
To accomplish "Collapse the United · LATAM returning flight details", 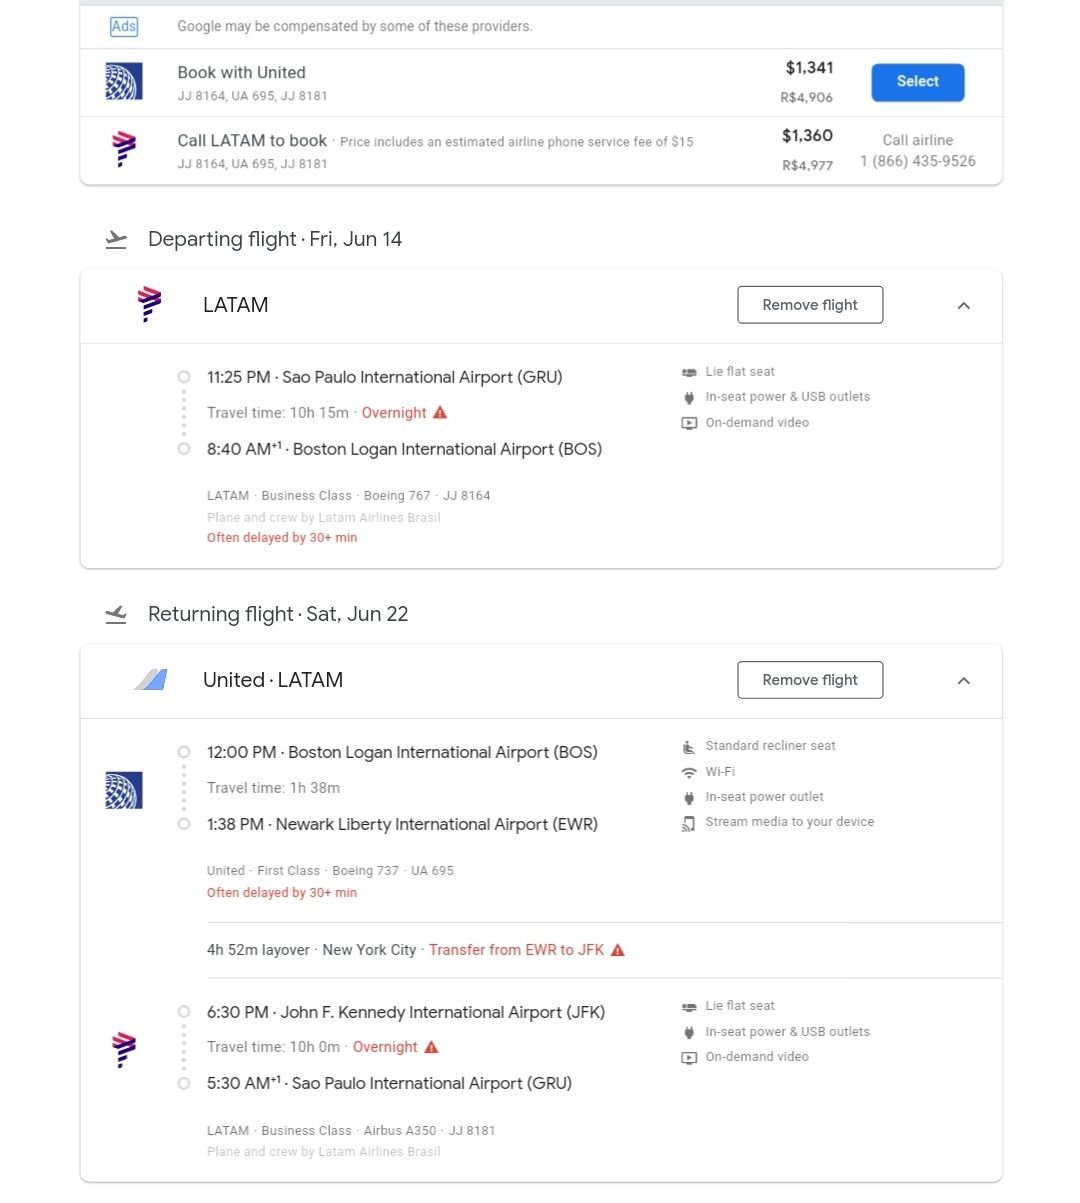I will pos(964,680).
